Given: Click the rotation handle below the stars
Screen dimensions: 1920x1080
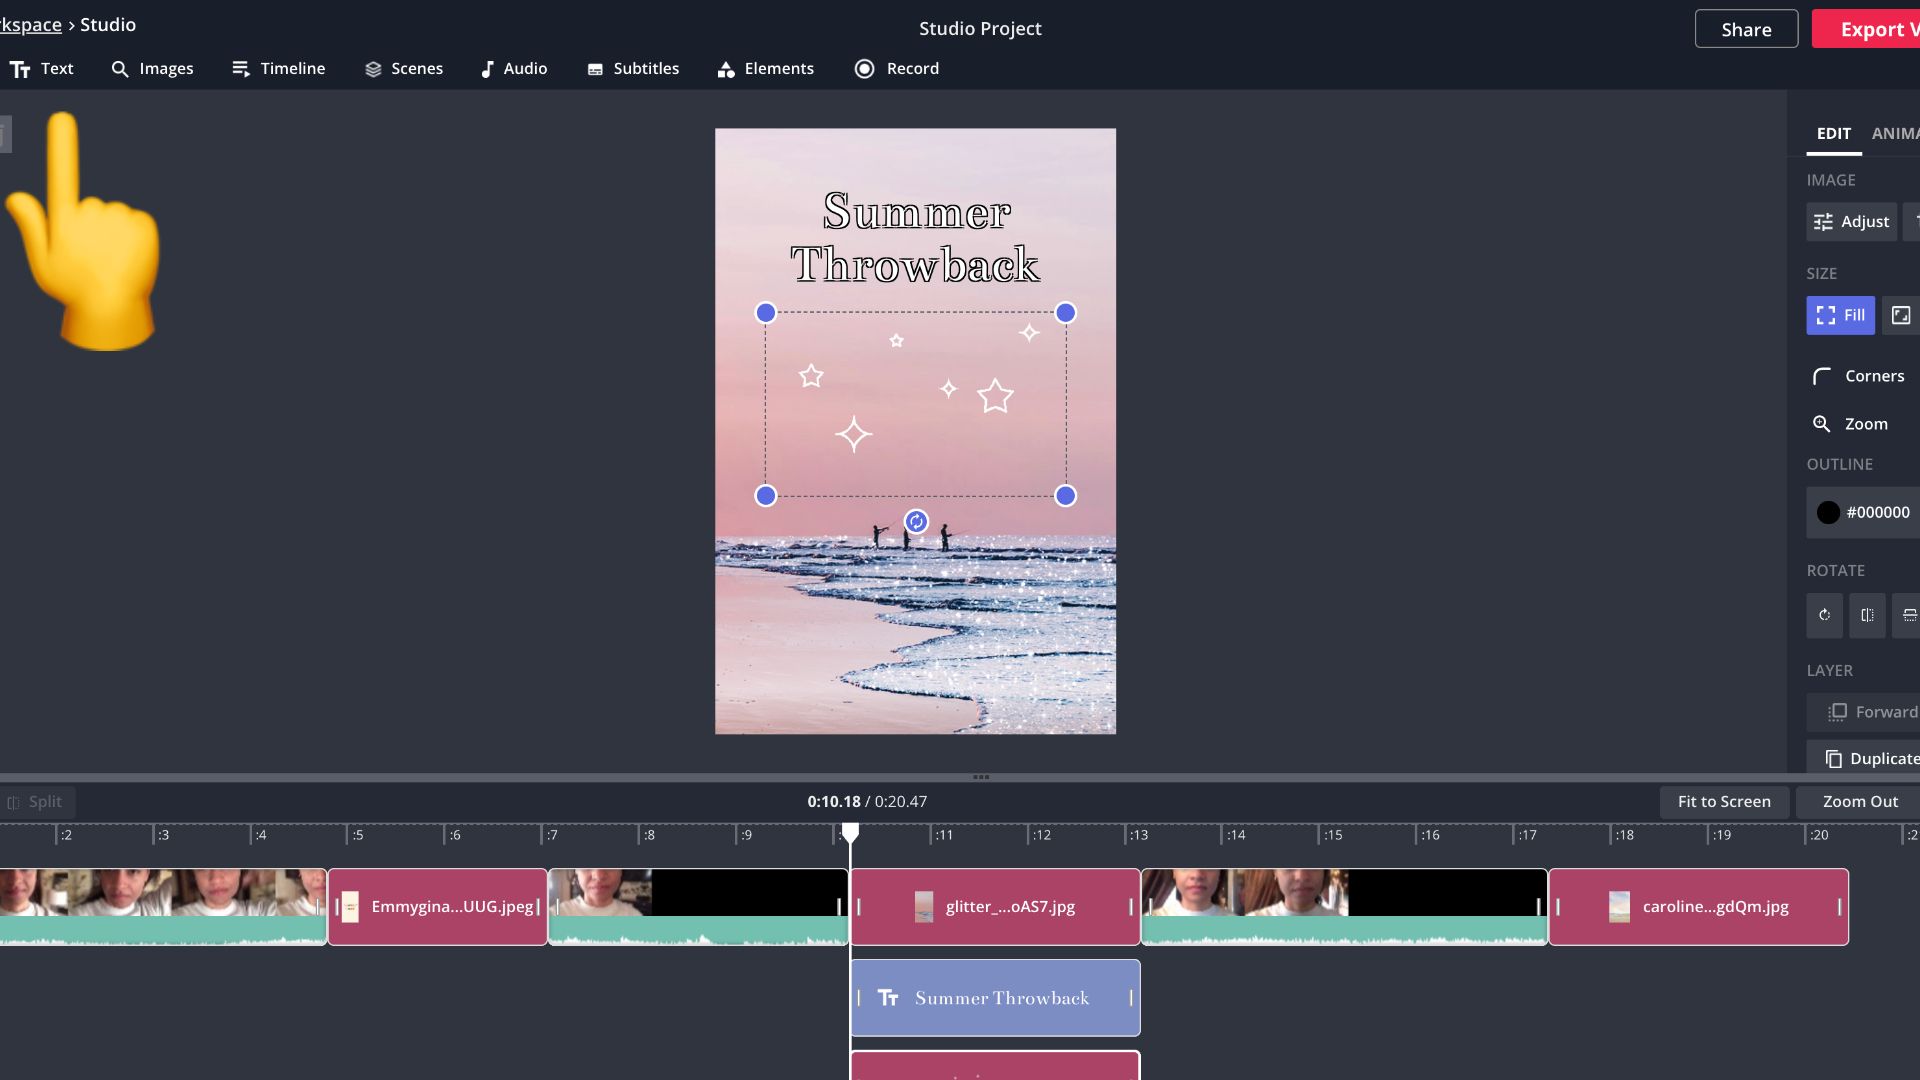Looking at the screenshot, I should pos(916,522).
